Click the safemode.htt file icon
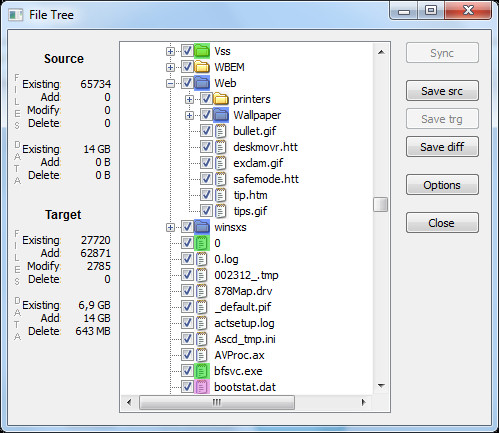The image size is (499, 433). (x=220, y=179)
